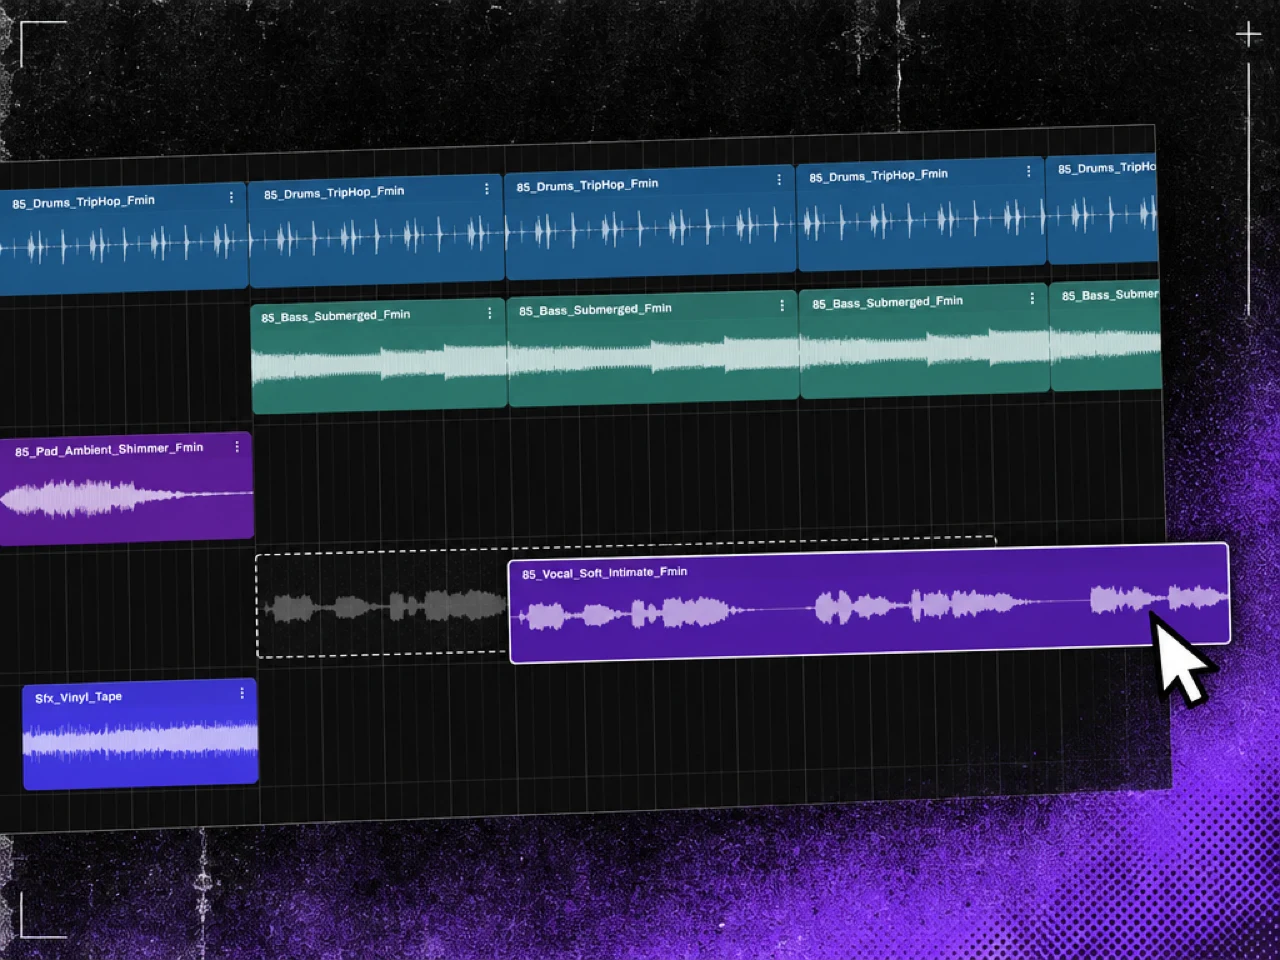The width and height of the screenshot is (1280, 960).
Task: Open options menu of second 85_Drums_TripHop_Fmin clip
Action: (487, 189)
